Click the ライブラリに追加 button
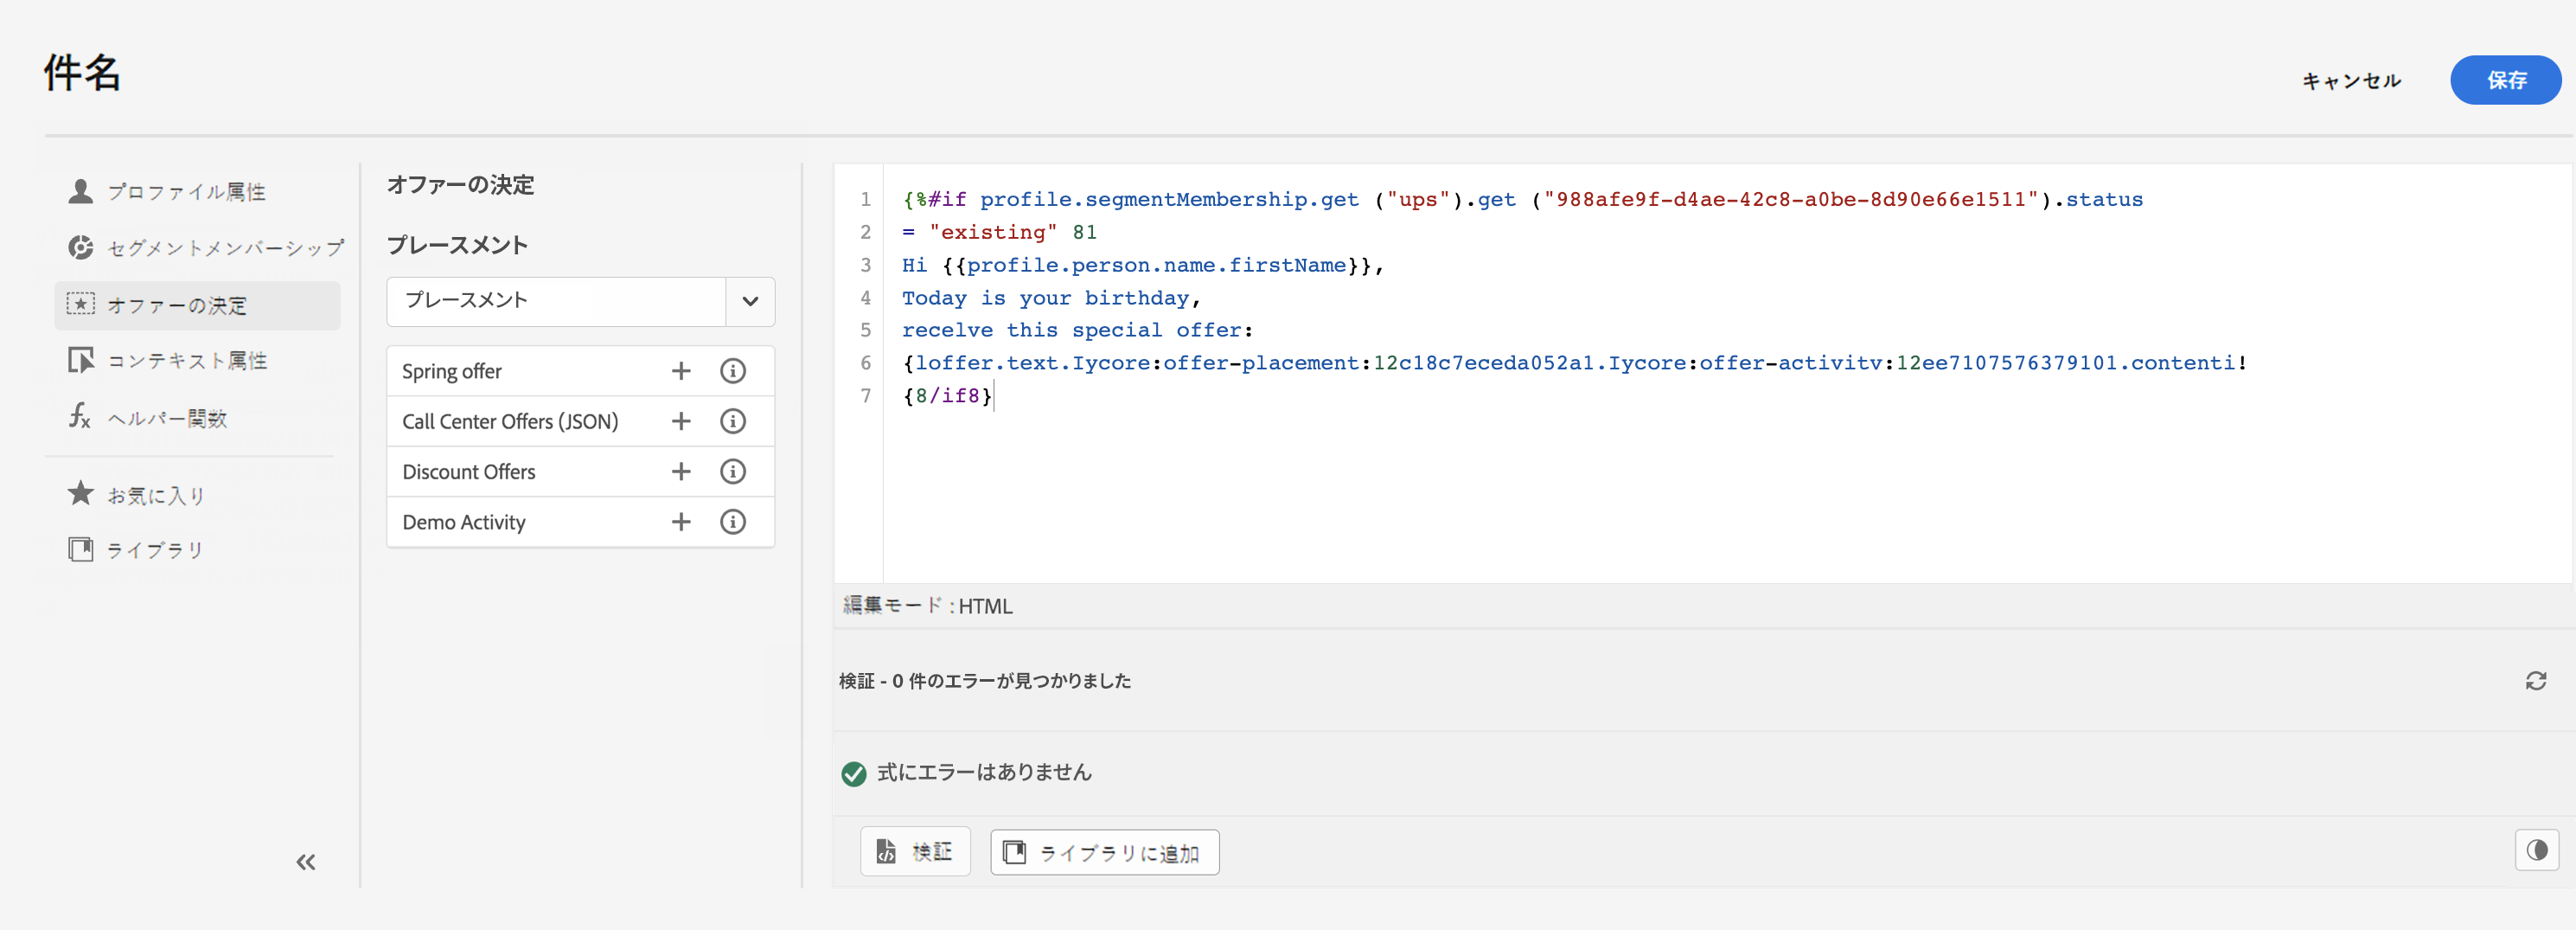 click(x=1104, y=852)
